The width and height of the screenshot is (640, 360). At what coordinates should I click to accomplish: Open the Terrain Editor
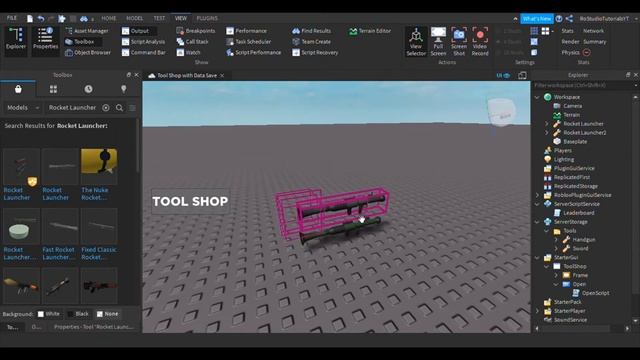tap(370, 31)
